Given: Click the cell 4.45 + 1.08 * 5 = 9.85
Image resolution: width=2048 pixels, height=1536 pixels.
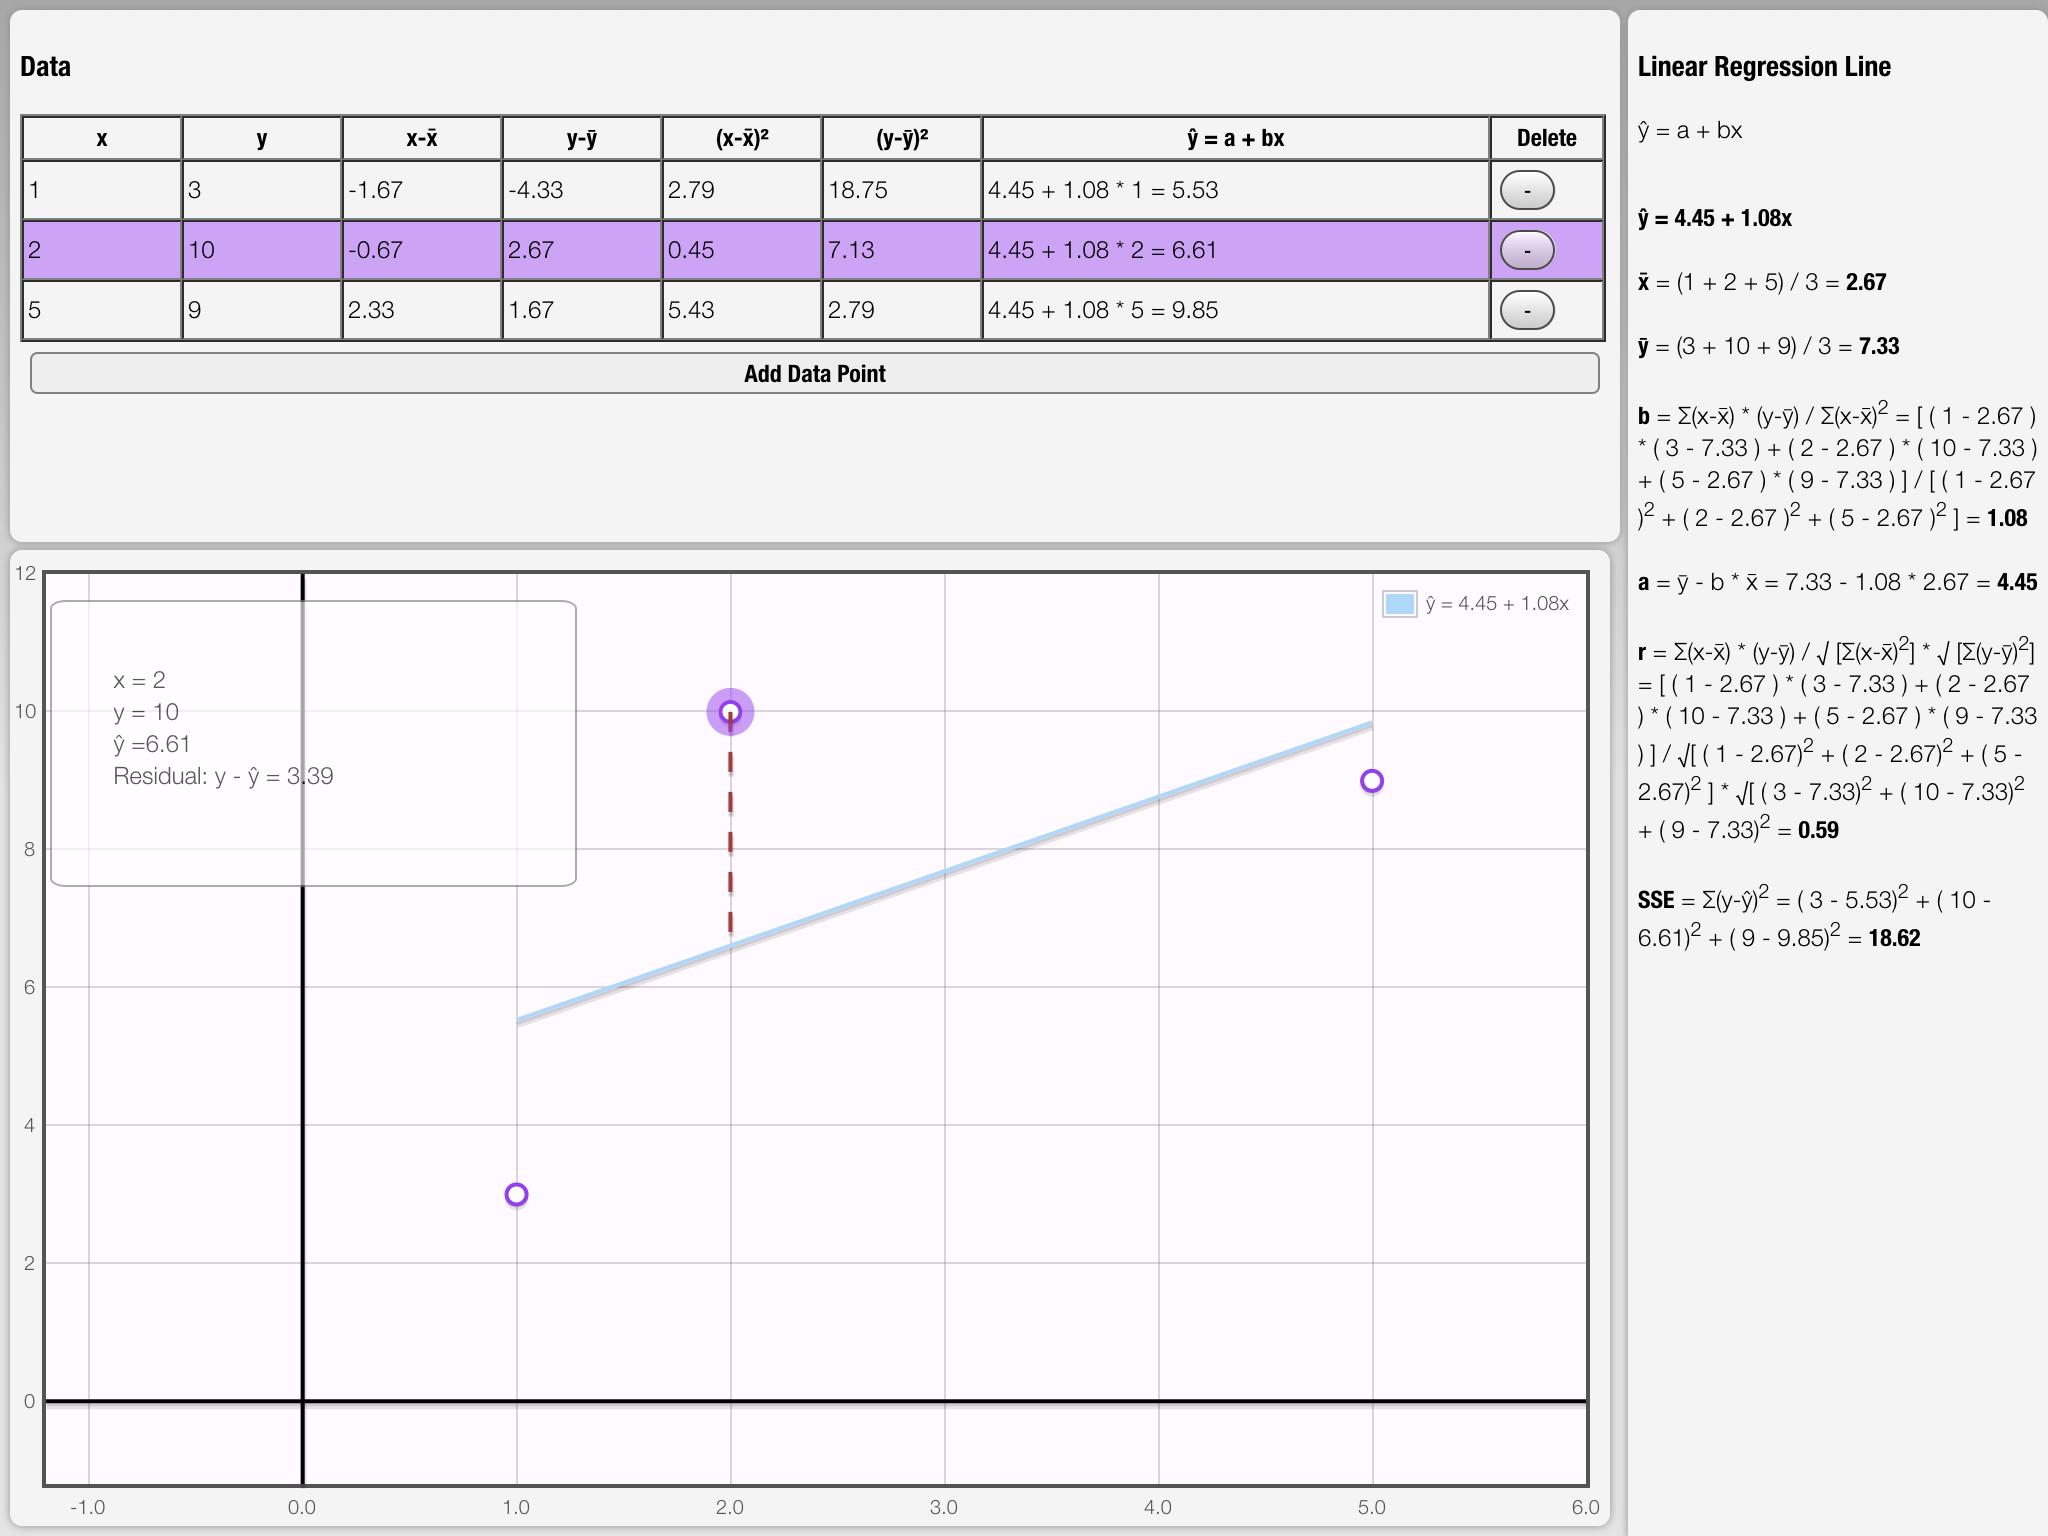Looking at the screenshot, I should click(x=1236, y=310).
